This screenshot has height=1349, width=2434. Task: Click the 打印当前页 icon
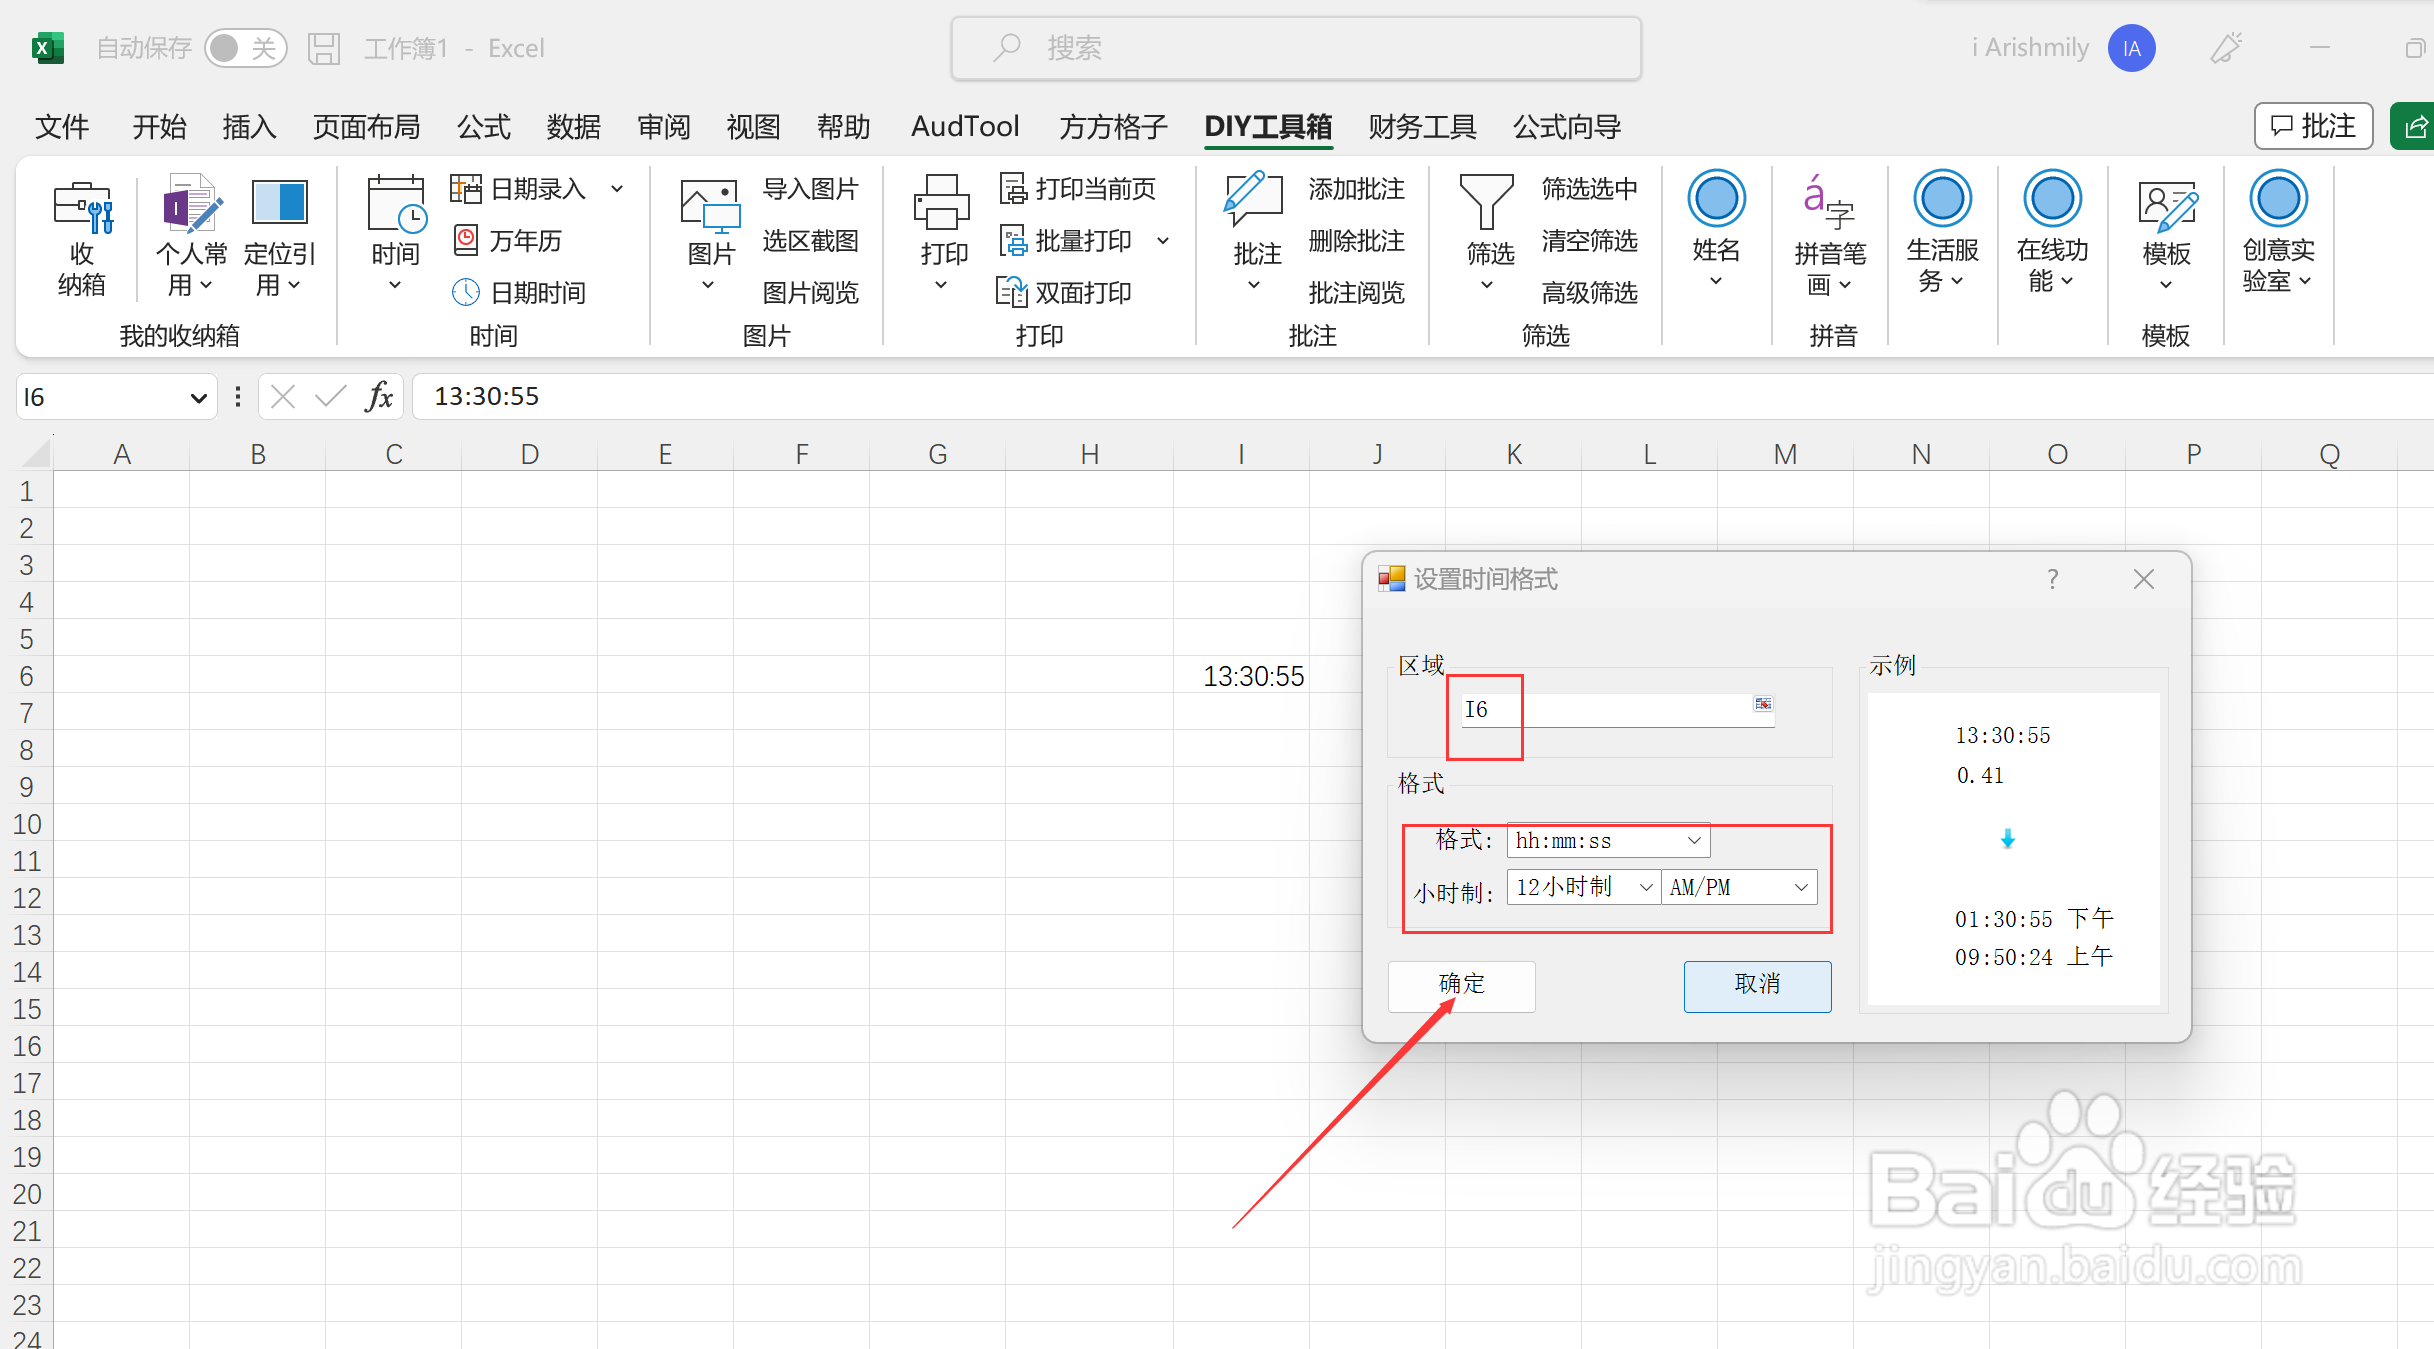1013,188
